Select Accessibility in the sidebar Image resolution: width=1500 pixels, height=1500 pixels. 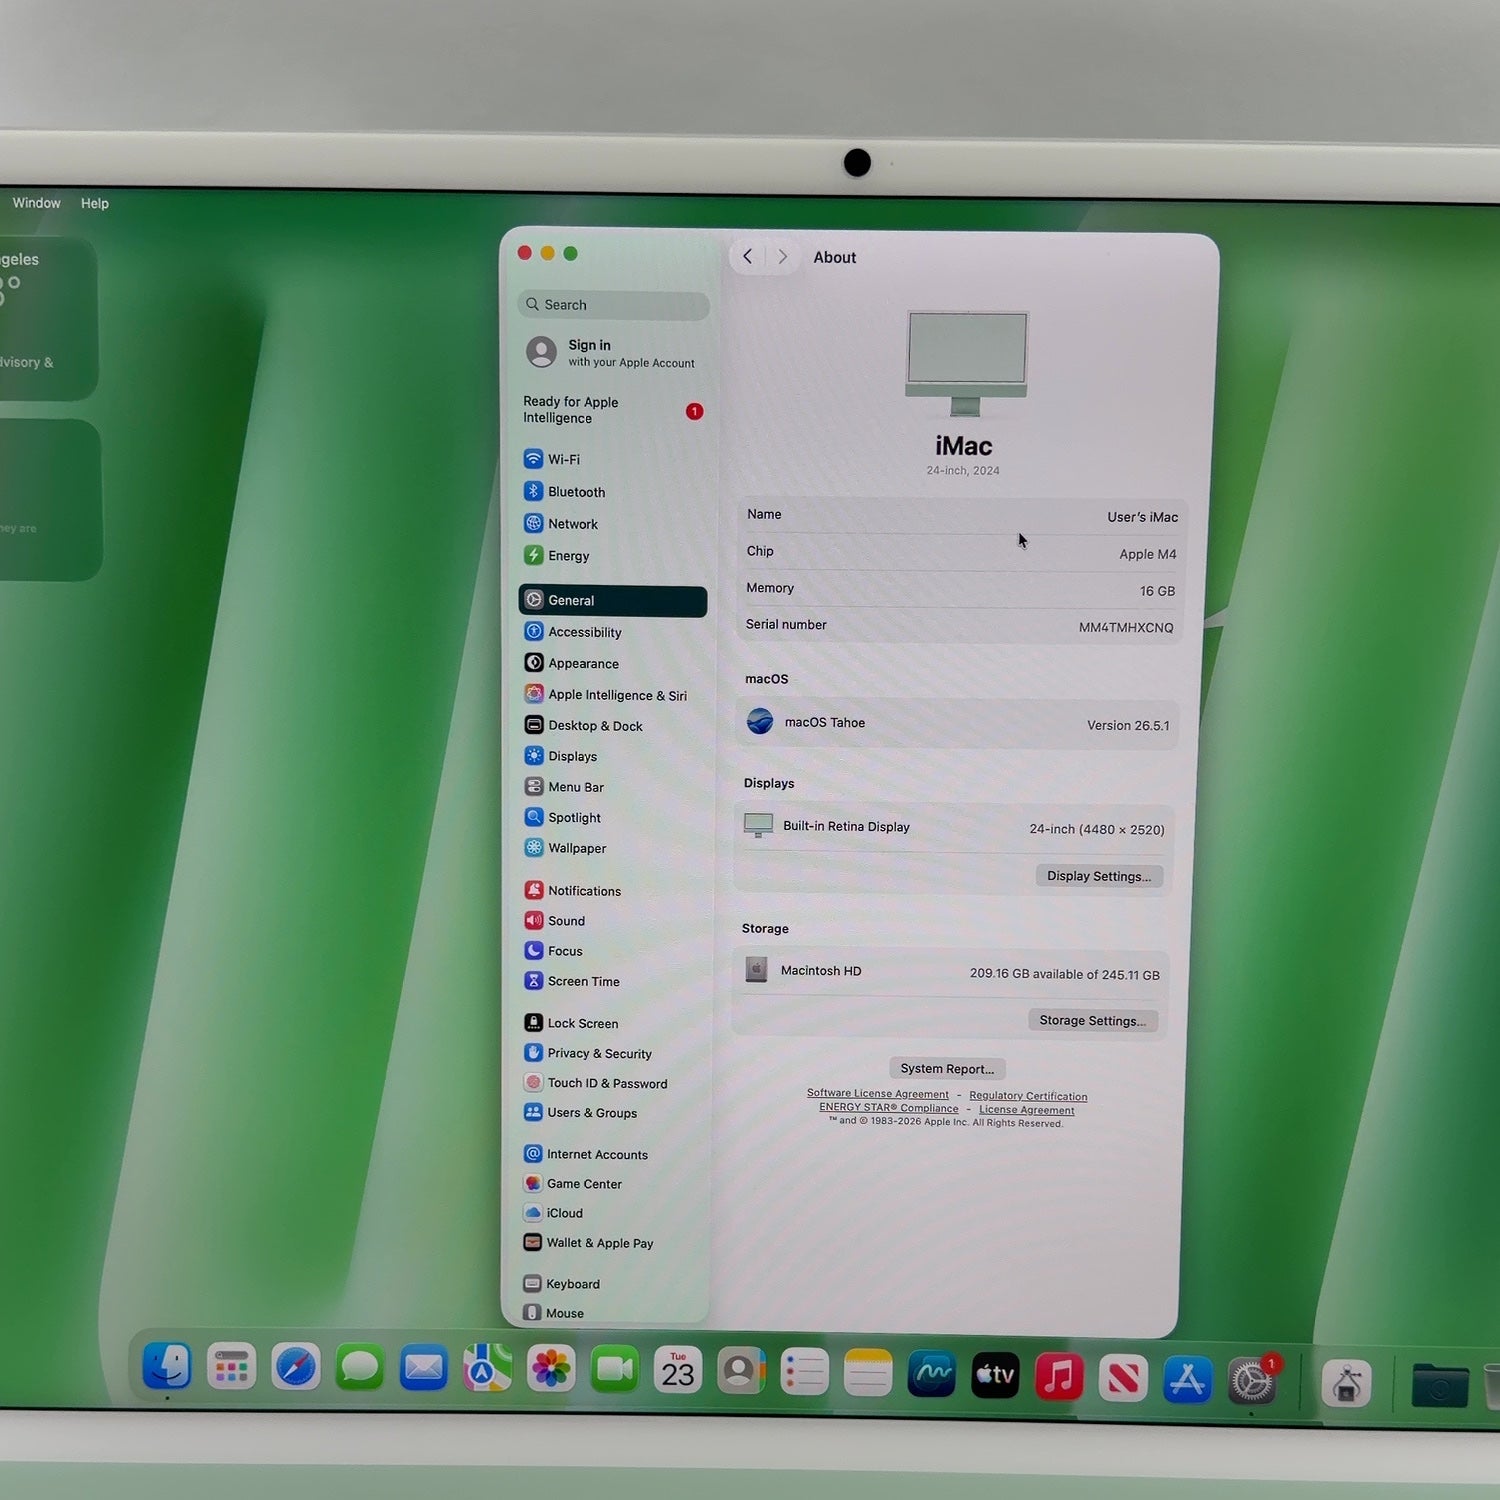[x=573, y=632]
